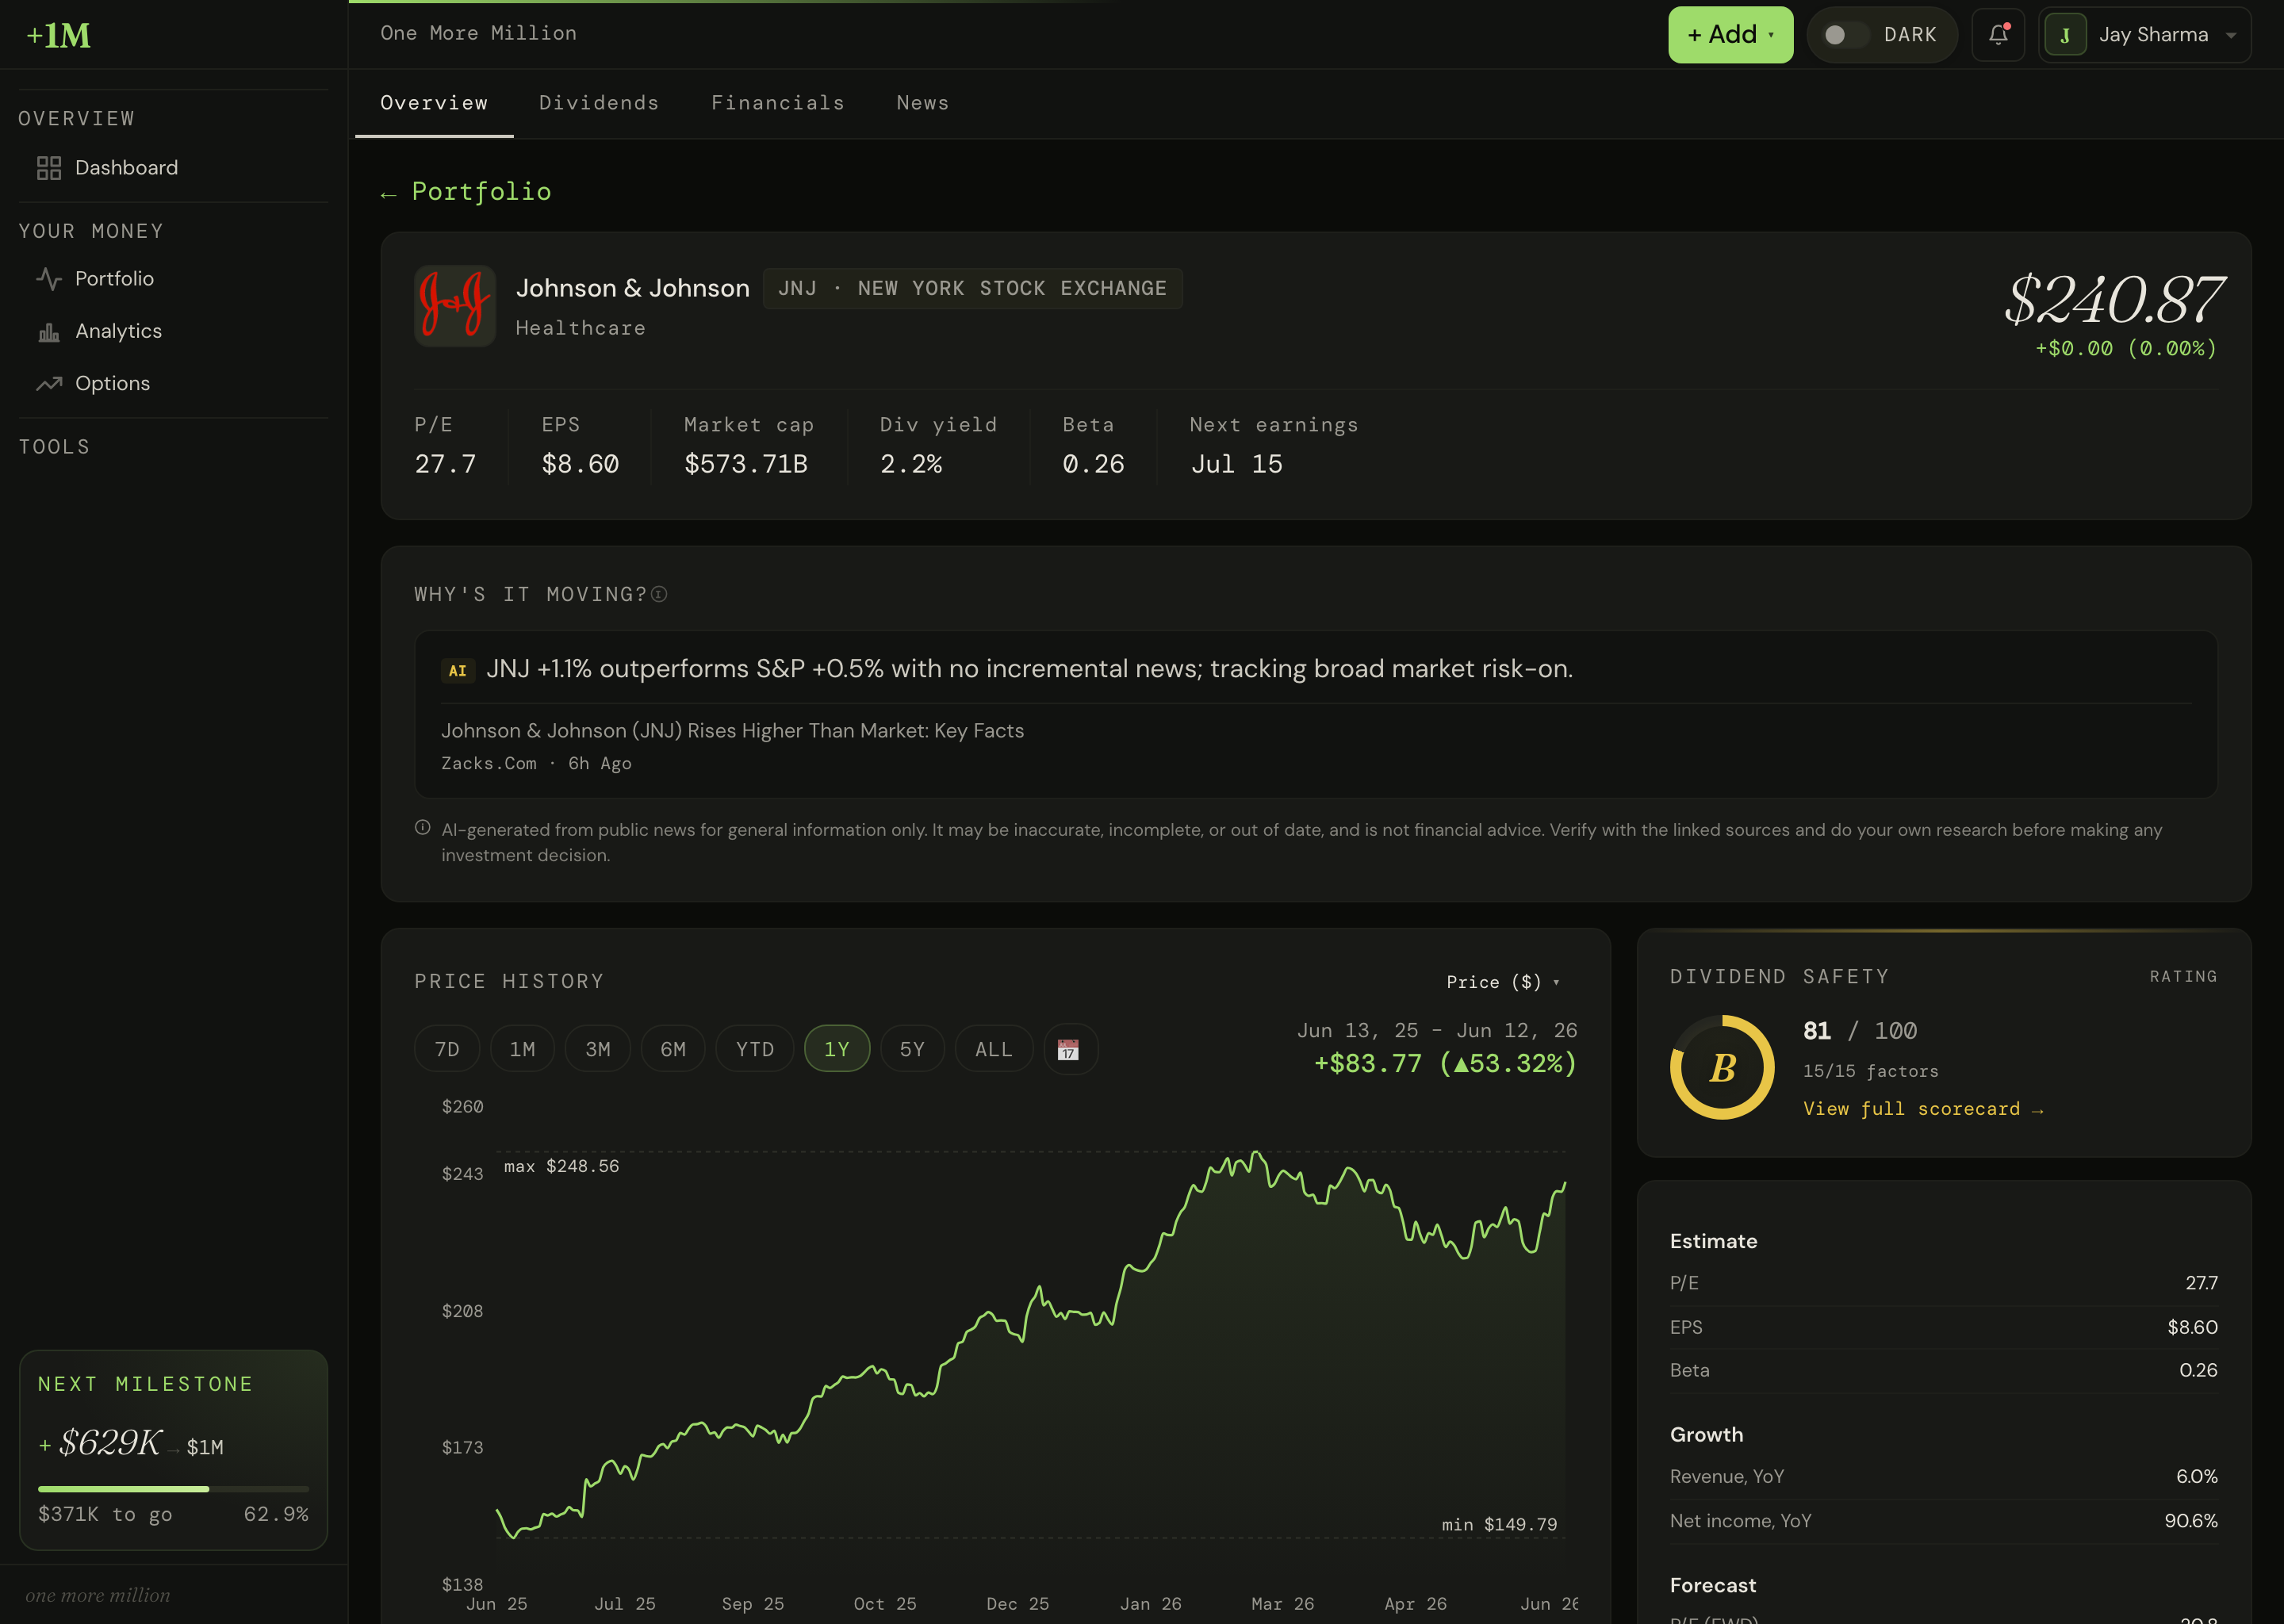This screenshot has width=2284, height=1624.
Task: Select the YTD price range
Action: [x=755, y=1049]
